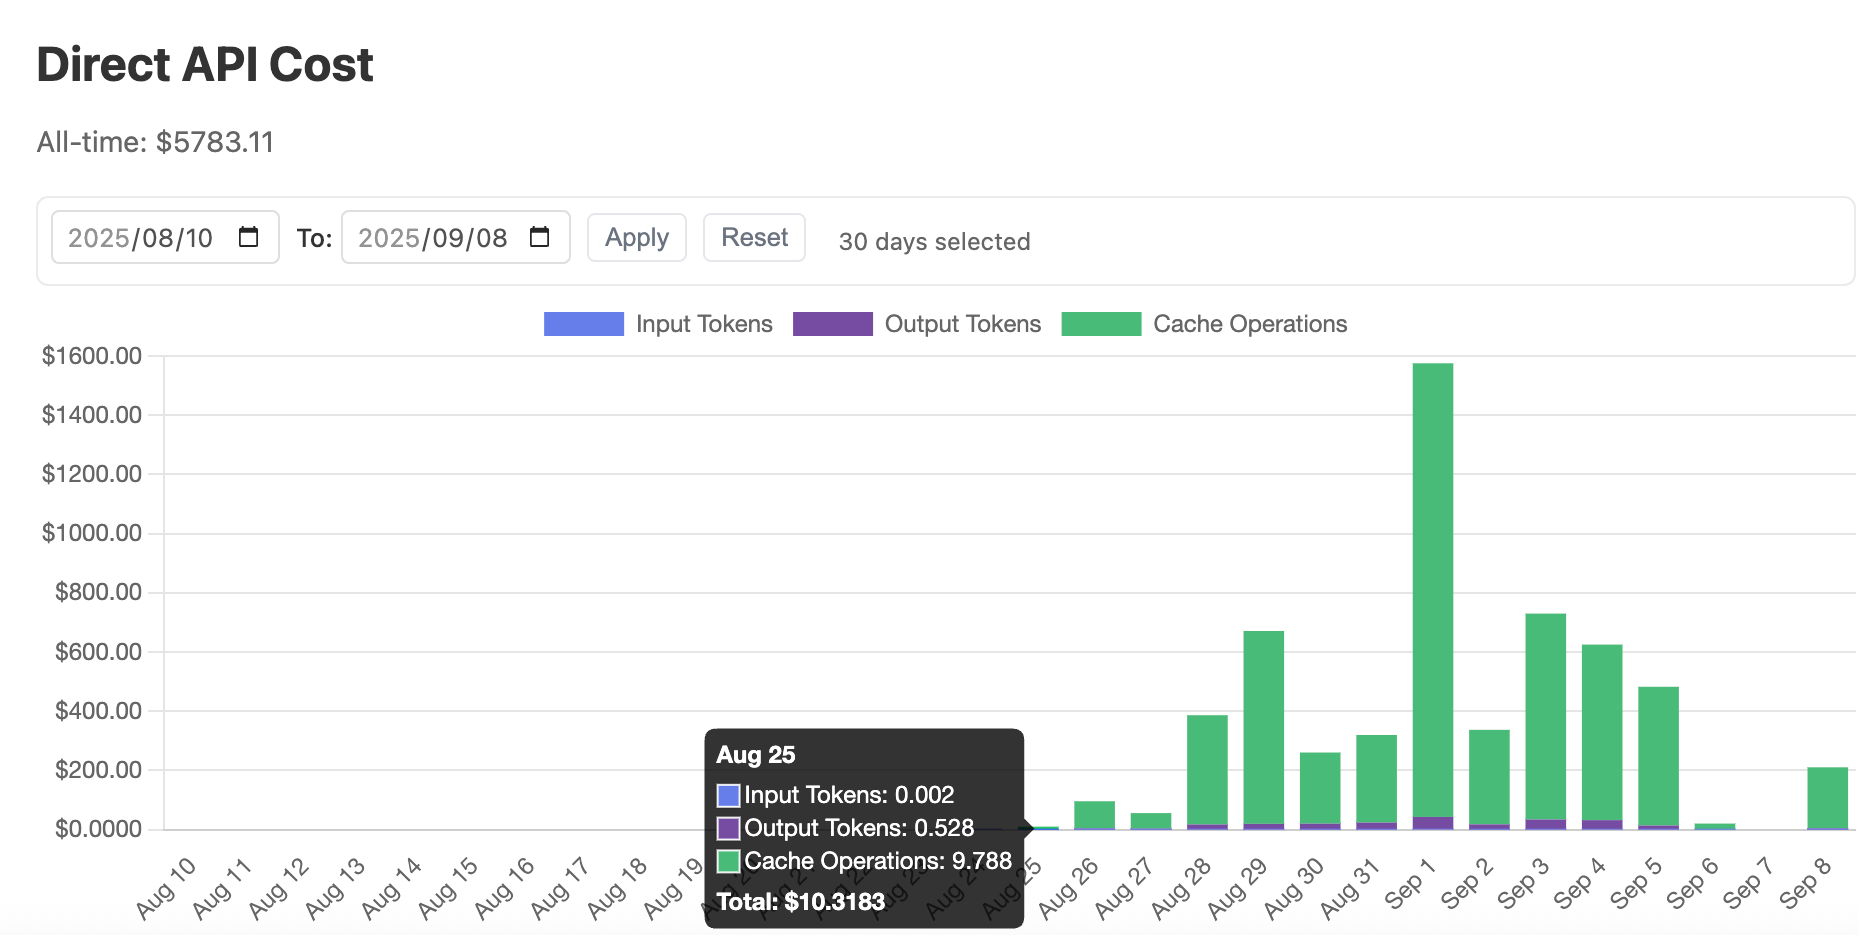Click the blue Input Tokens legend swatch
The image size is (1860, 936).
(584, 324)
